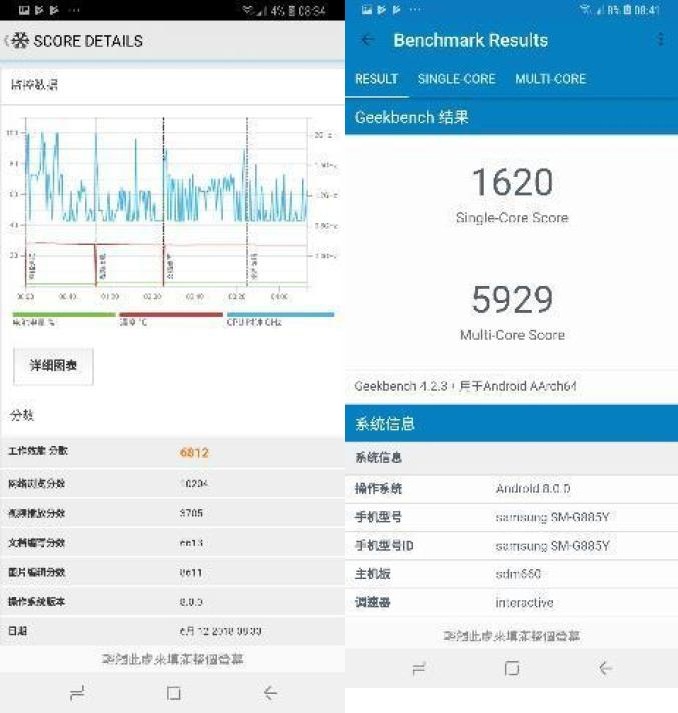
Task: Tap the 分数 scores heading
Action: [x=21, y=415]
